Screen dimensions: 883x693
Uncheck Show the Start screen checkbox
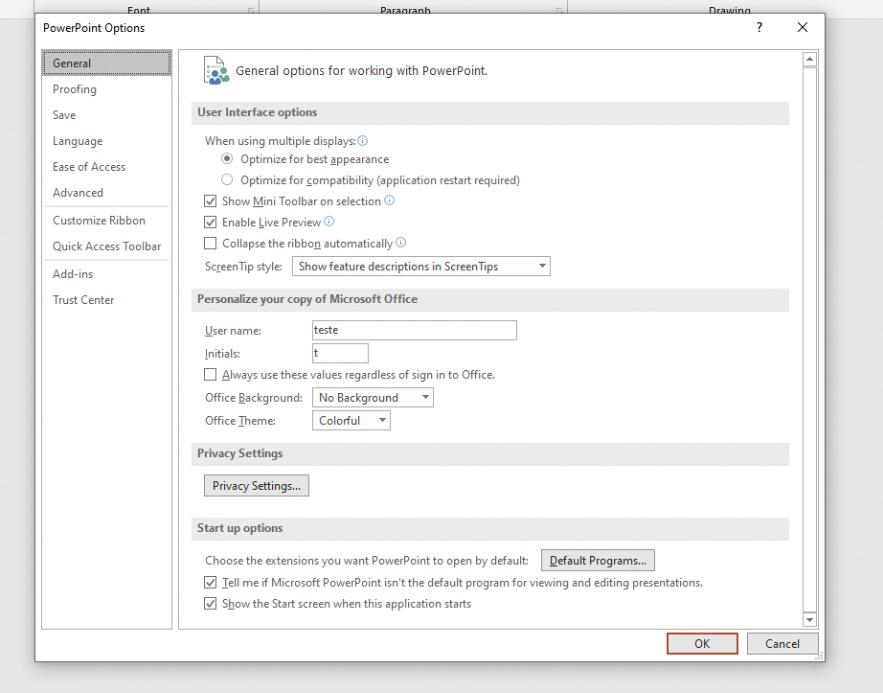tap(210, 604)
